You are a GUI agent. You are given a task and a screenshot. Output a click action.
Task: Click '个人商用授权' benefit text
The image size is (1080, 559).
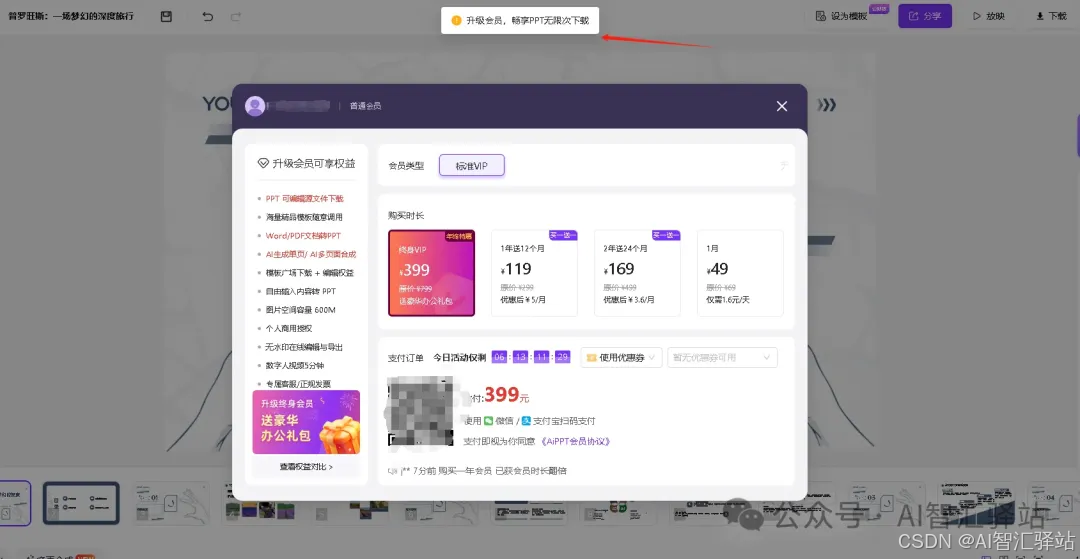point(289,328)
